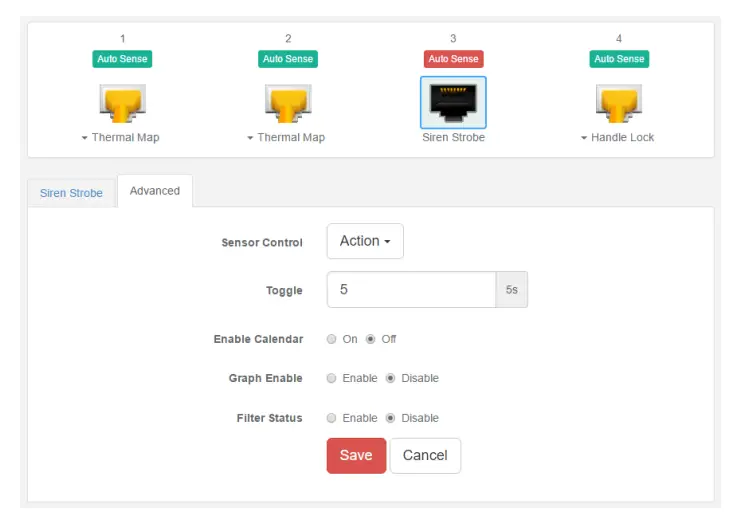Expand port 1 Thermal Map dropdown
The image size is (745, 516).
click(x=120, y=137)
